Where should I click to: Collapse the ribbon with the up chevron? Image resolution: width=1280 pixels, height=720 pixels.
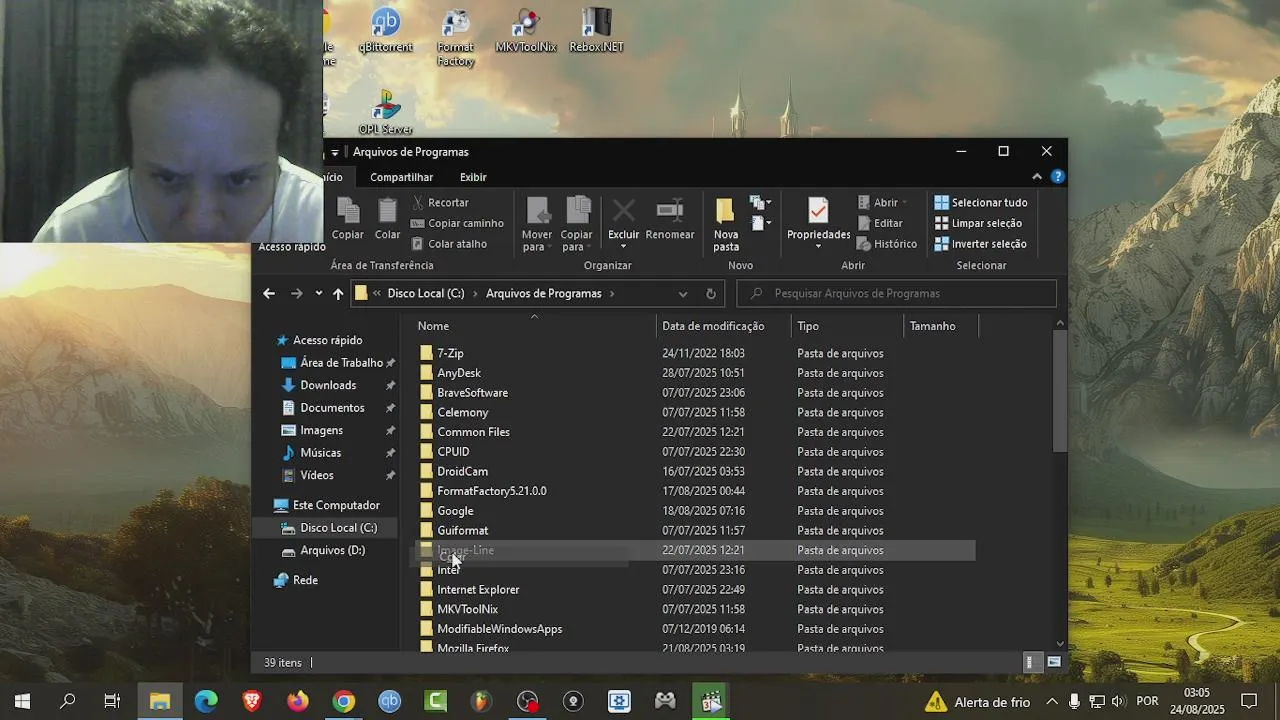(x=1037, y=176)
